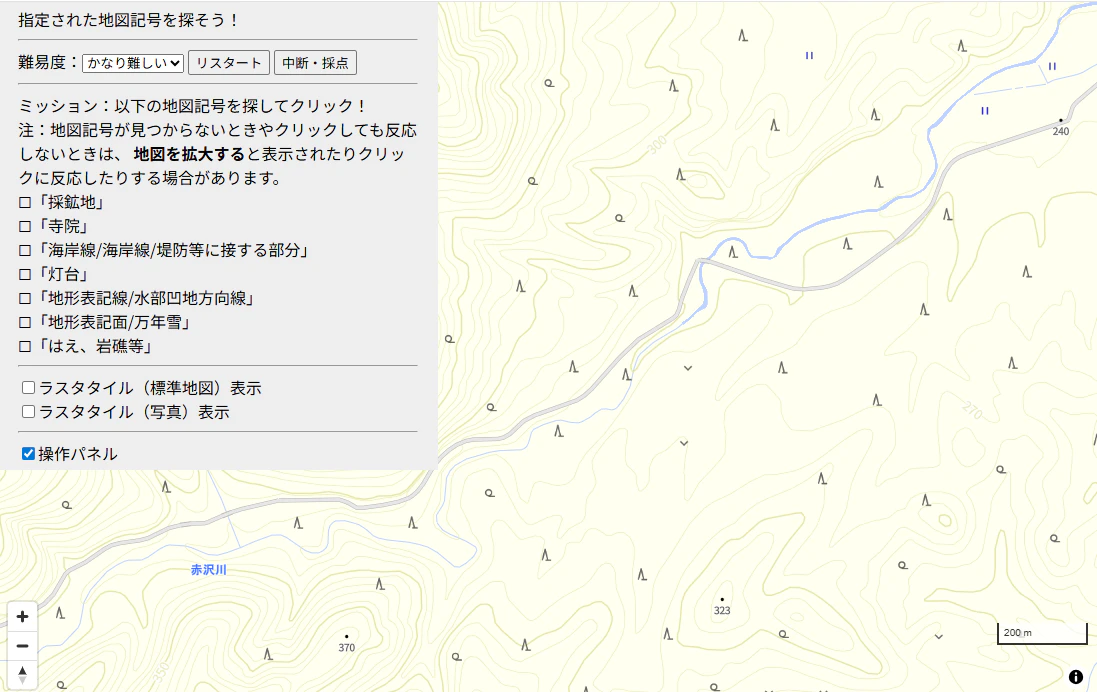The width and height of the screenshot is (1097, 692).
Task: Enable ラスタタイル（標準地図）表示
Action: click(x=29, y=388)
